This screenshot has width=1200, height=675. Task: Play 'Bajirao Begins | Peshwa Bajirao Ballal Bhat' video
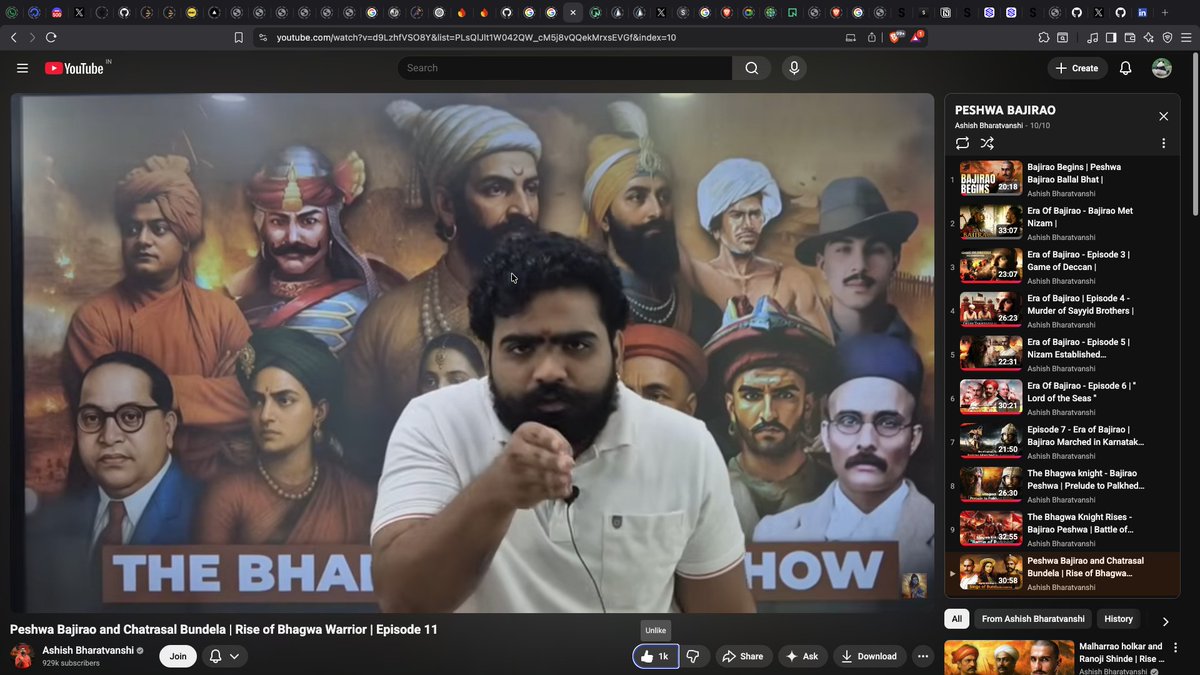click(x=1062, y=179)
